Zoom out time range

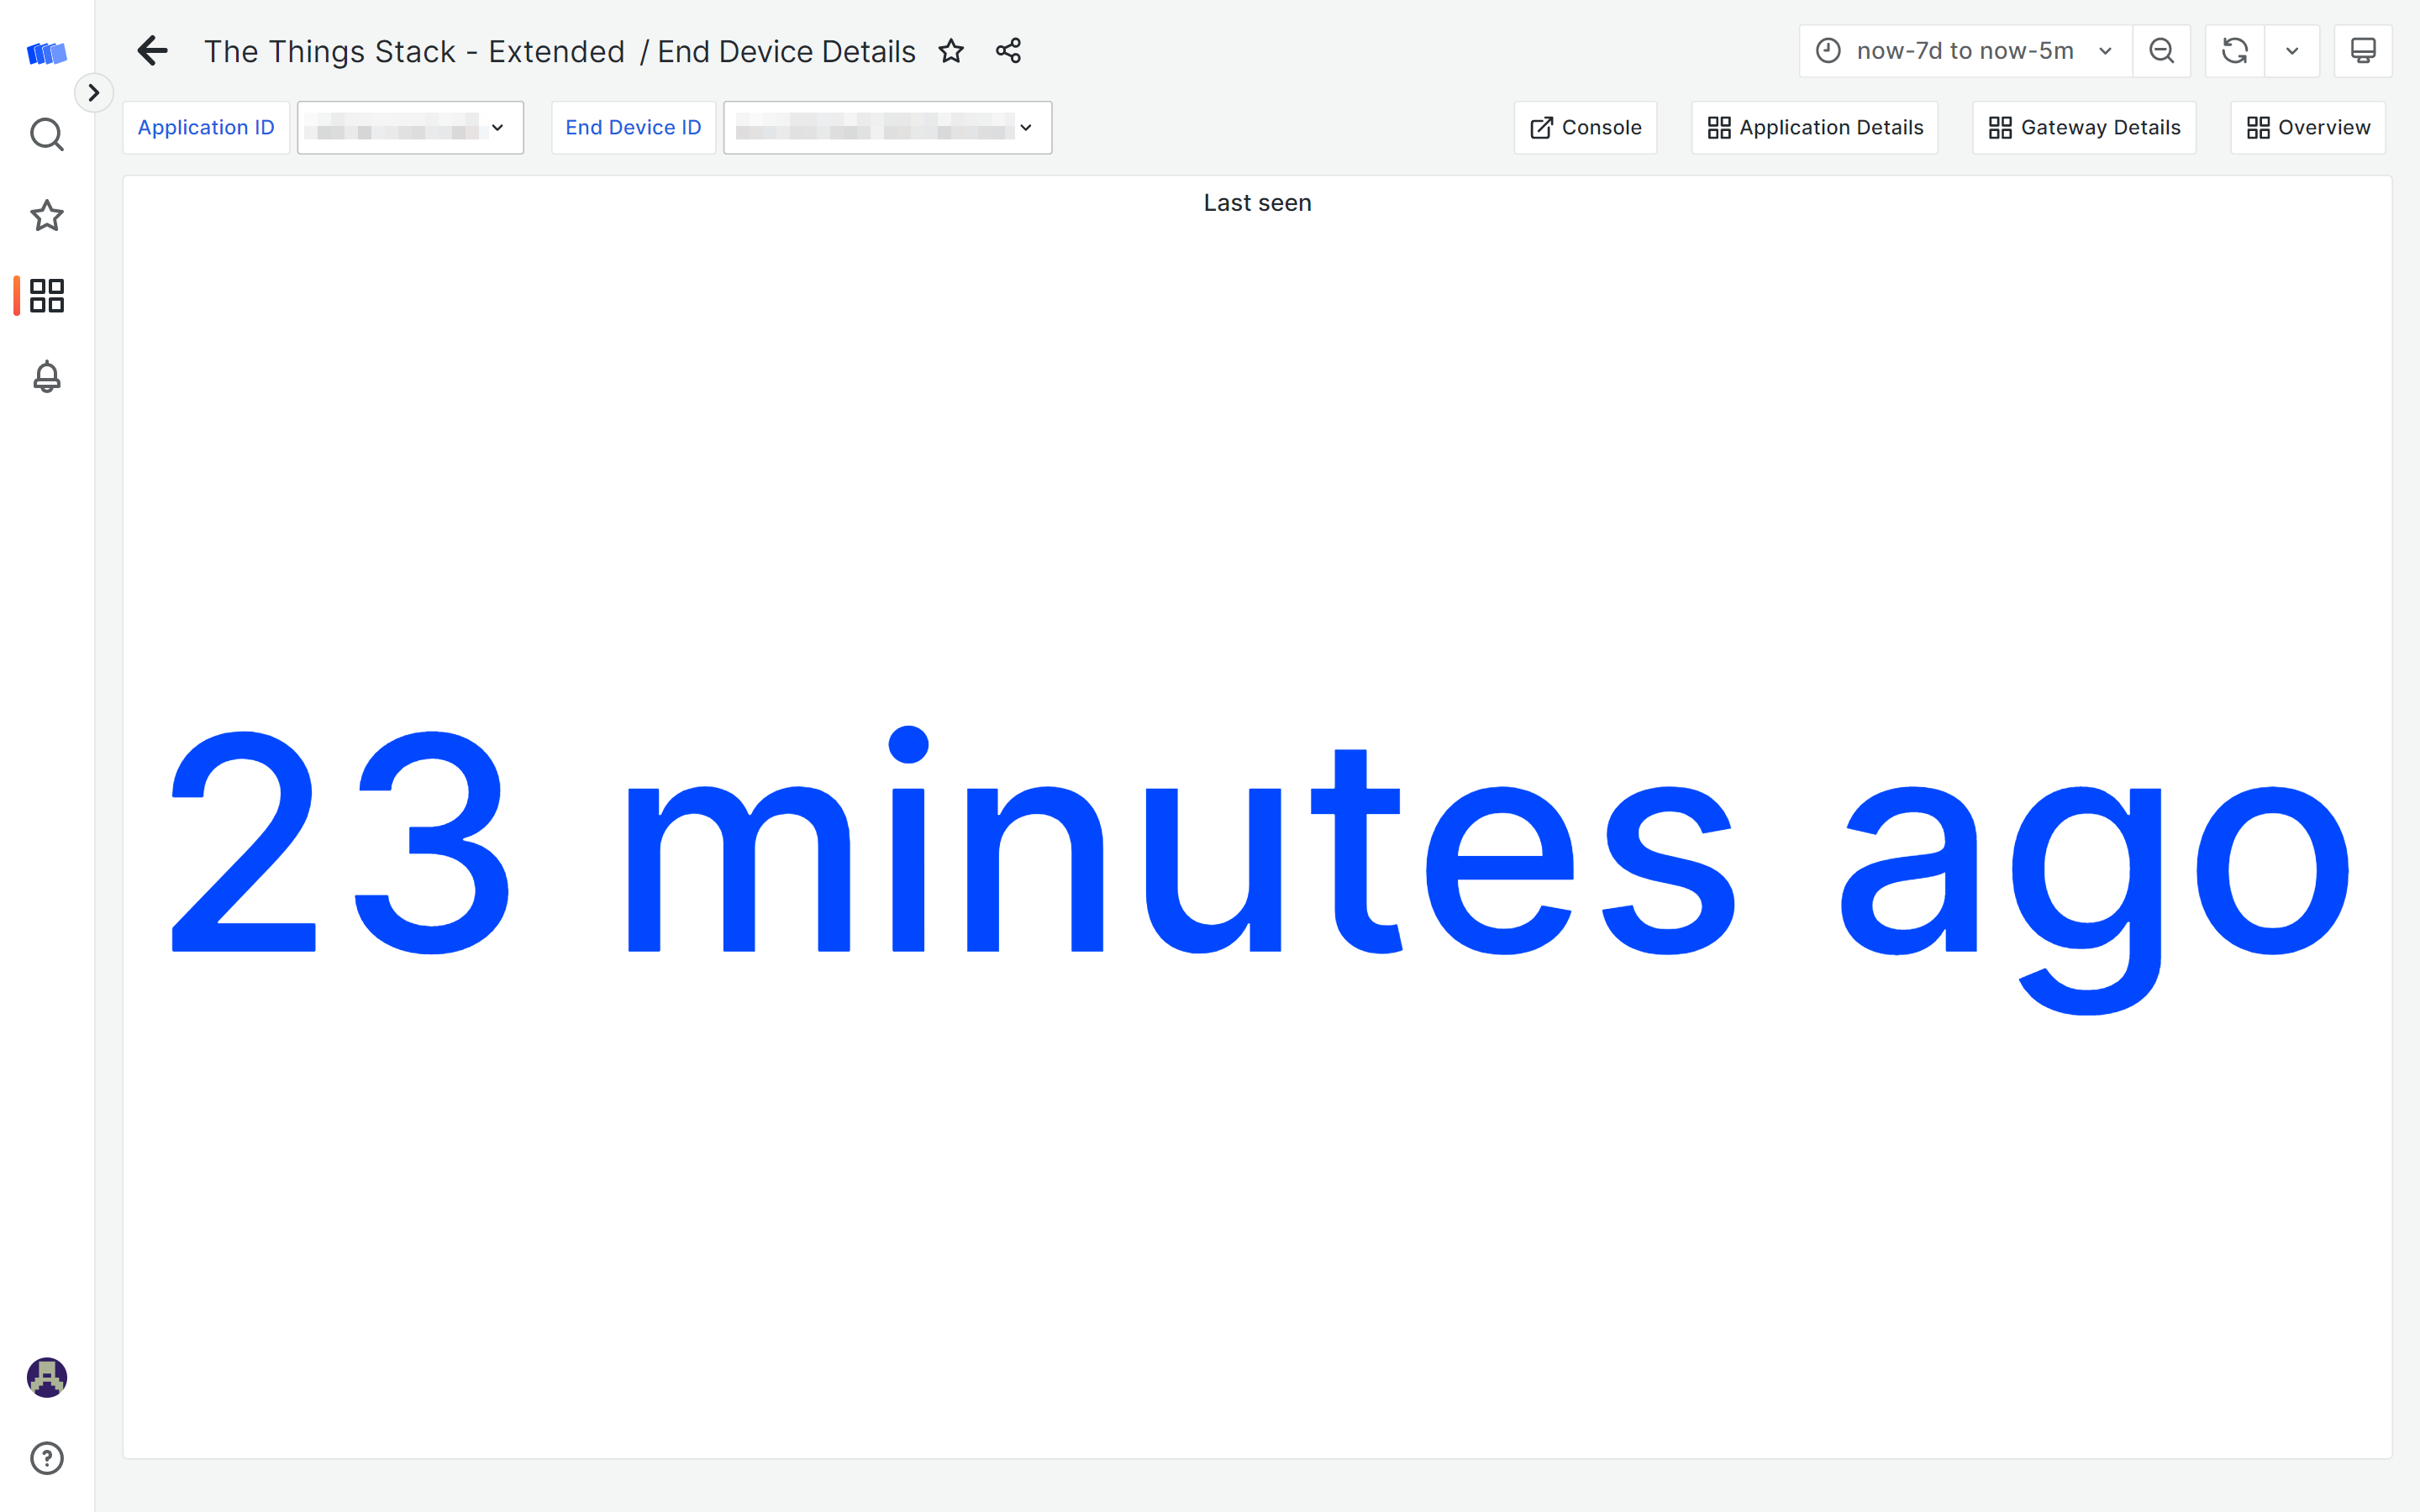tap(2161, 51)
